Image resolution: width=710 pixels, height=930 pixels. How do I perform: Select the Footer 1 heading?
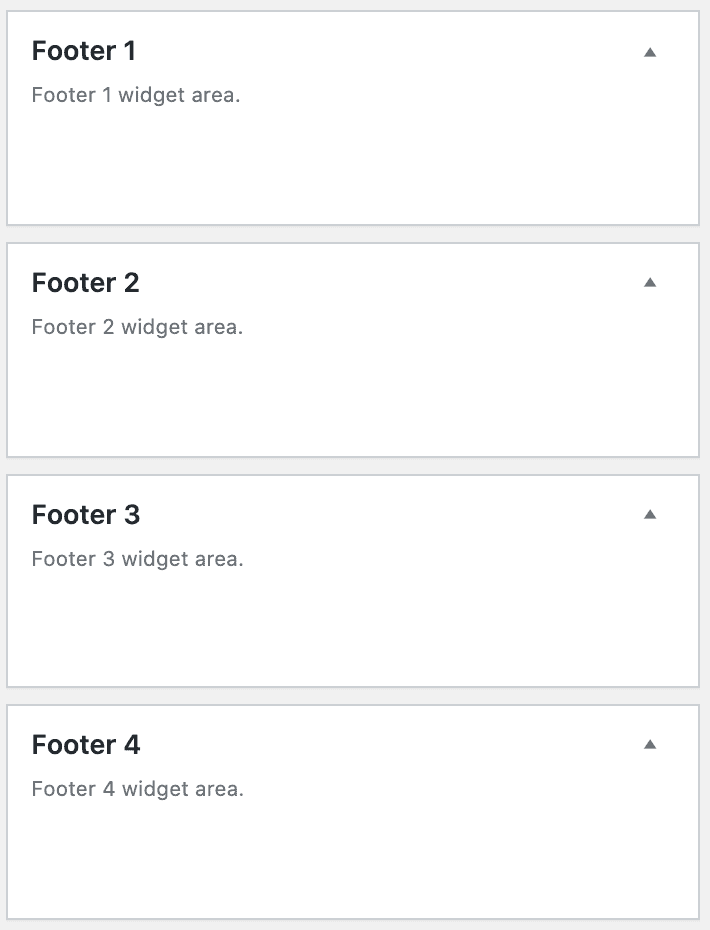coord(84,50)
